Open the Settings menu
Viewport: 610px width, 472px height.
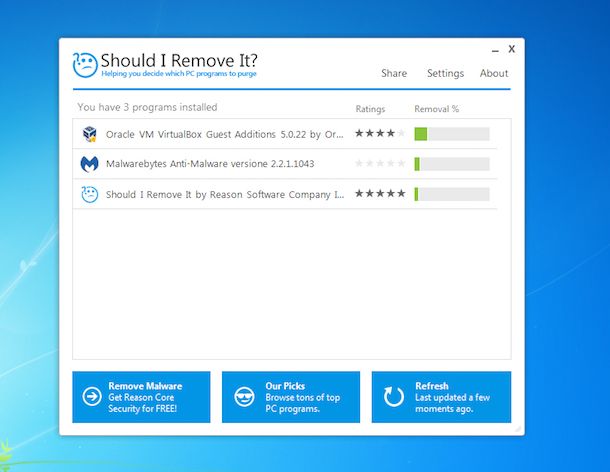pyautogui.click(x=445, y=73)
